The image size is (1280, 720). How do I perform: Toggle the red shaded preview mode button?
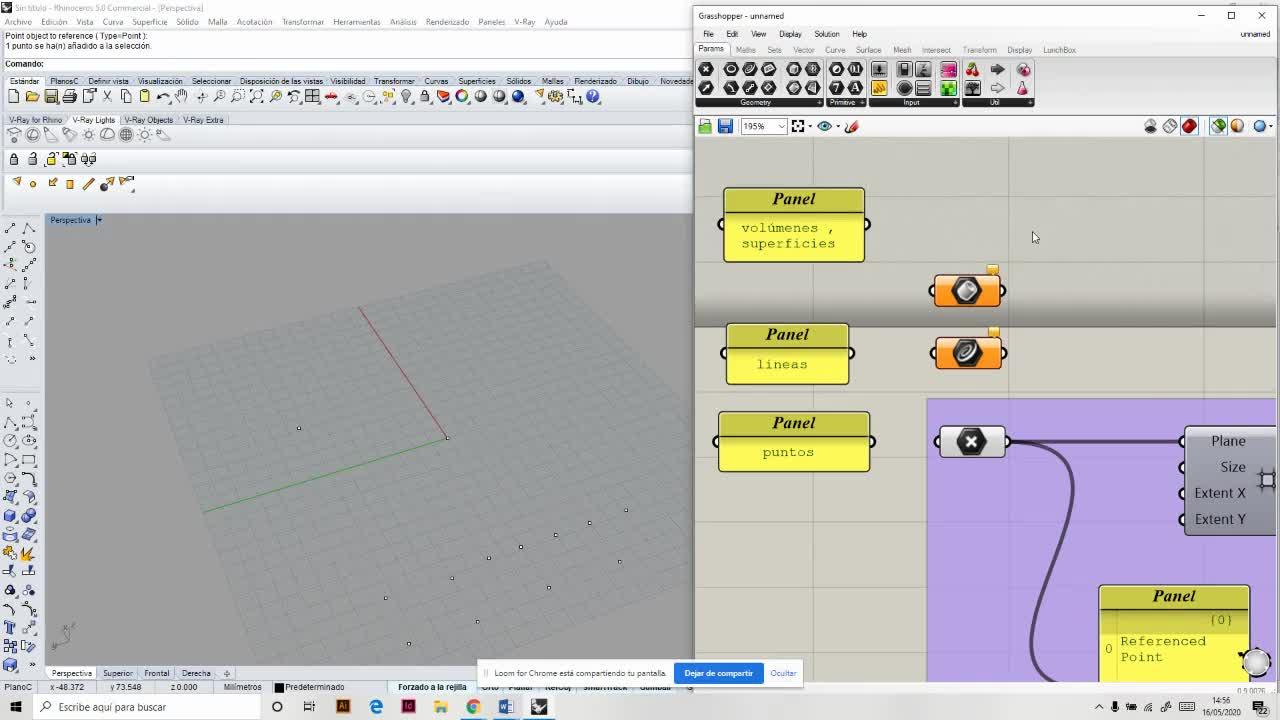[1189, 126]
